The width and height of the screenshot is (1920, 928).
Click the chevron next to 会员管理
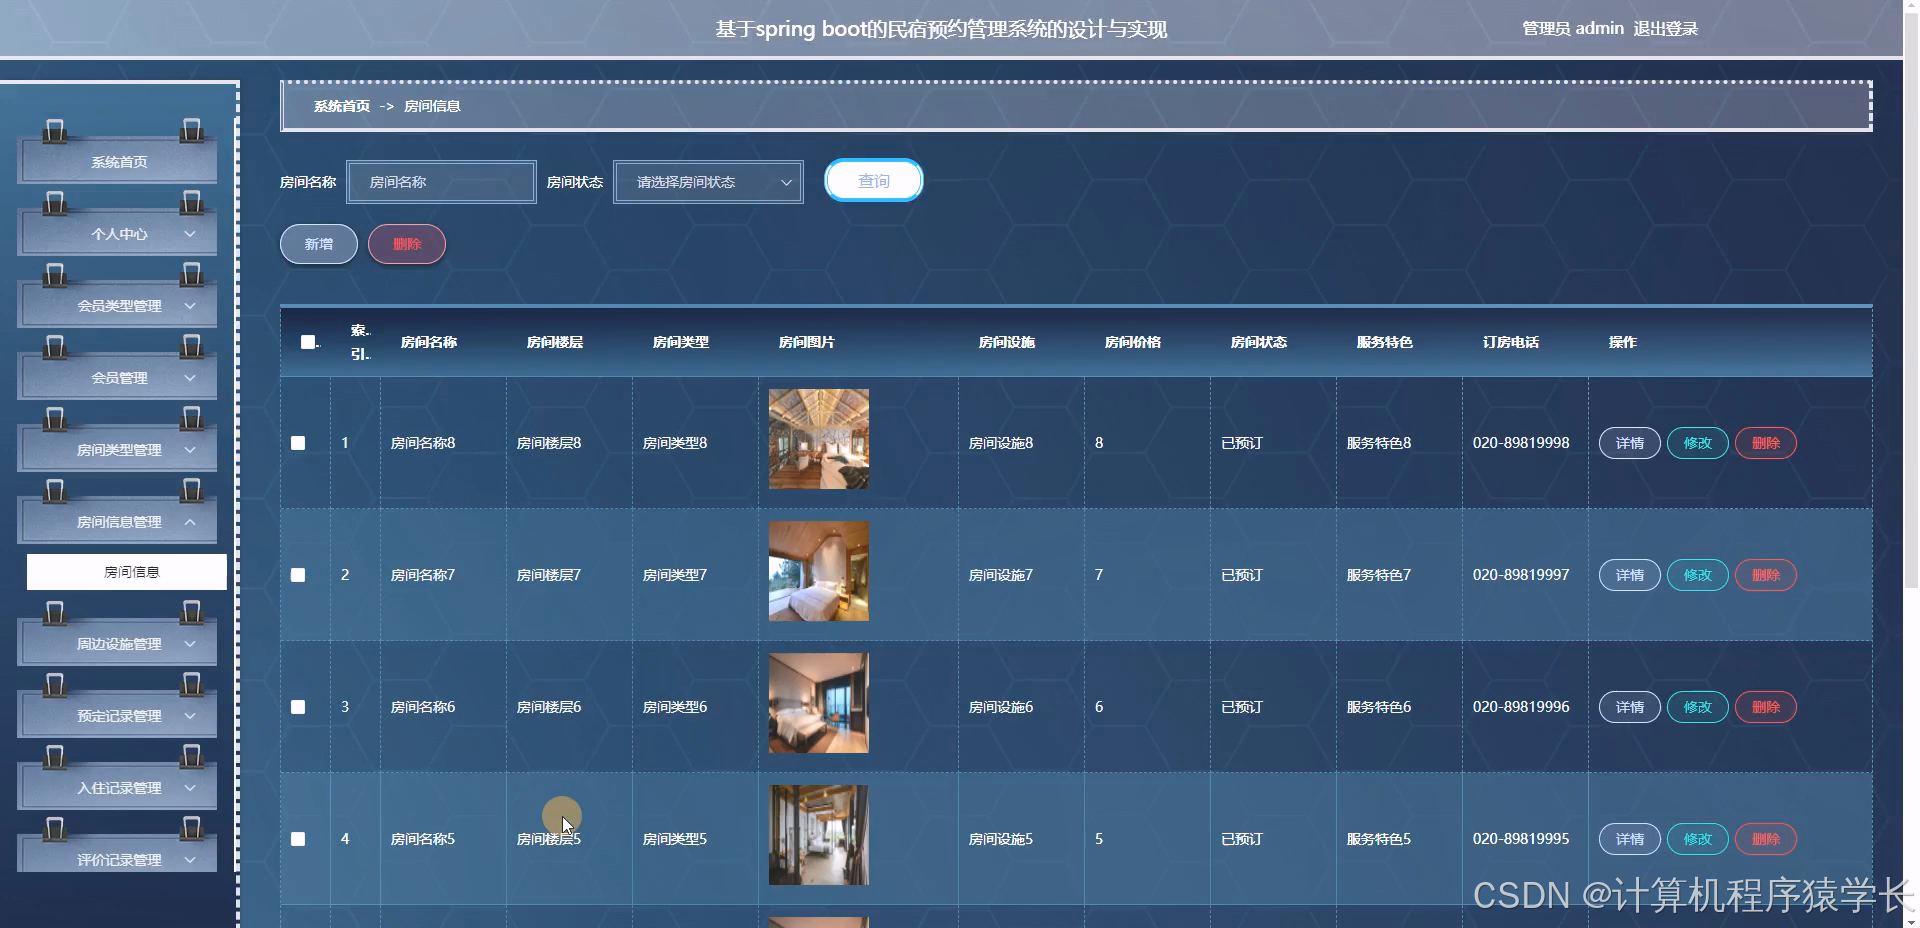click(x=190, y=378)
